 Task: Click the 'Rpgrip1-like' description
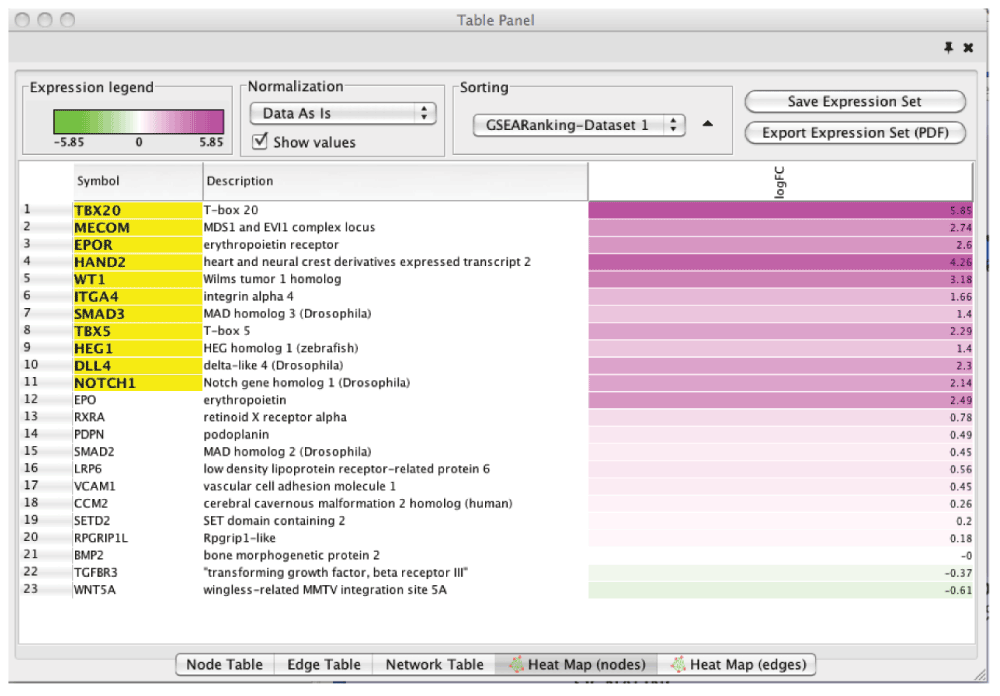[239, 538]
